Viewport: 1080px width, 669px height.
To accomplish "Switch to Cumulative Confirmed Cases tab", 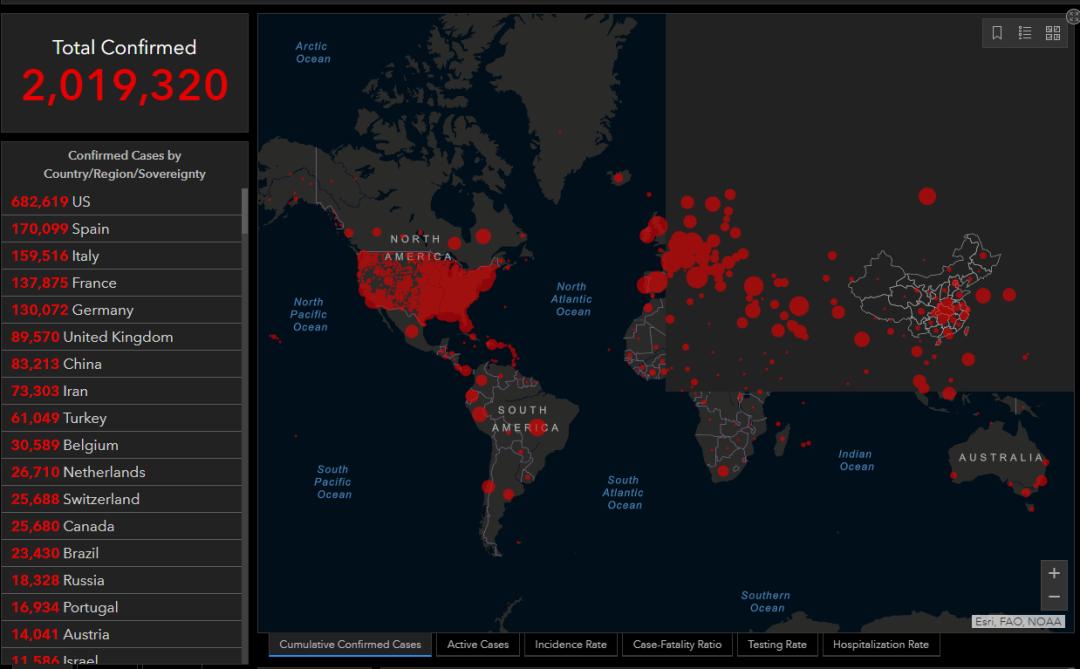I will pyautogui.click(x=350, y=644).
